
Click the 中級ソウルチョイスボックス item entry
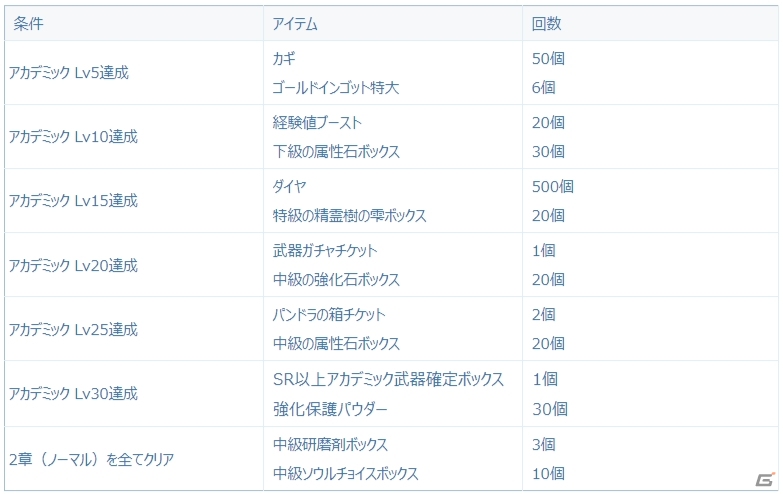click(x=346, y=474)
